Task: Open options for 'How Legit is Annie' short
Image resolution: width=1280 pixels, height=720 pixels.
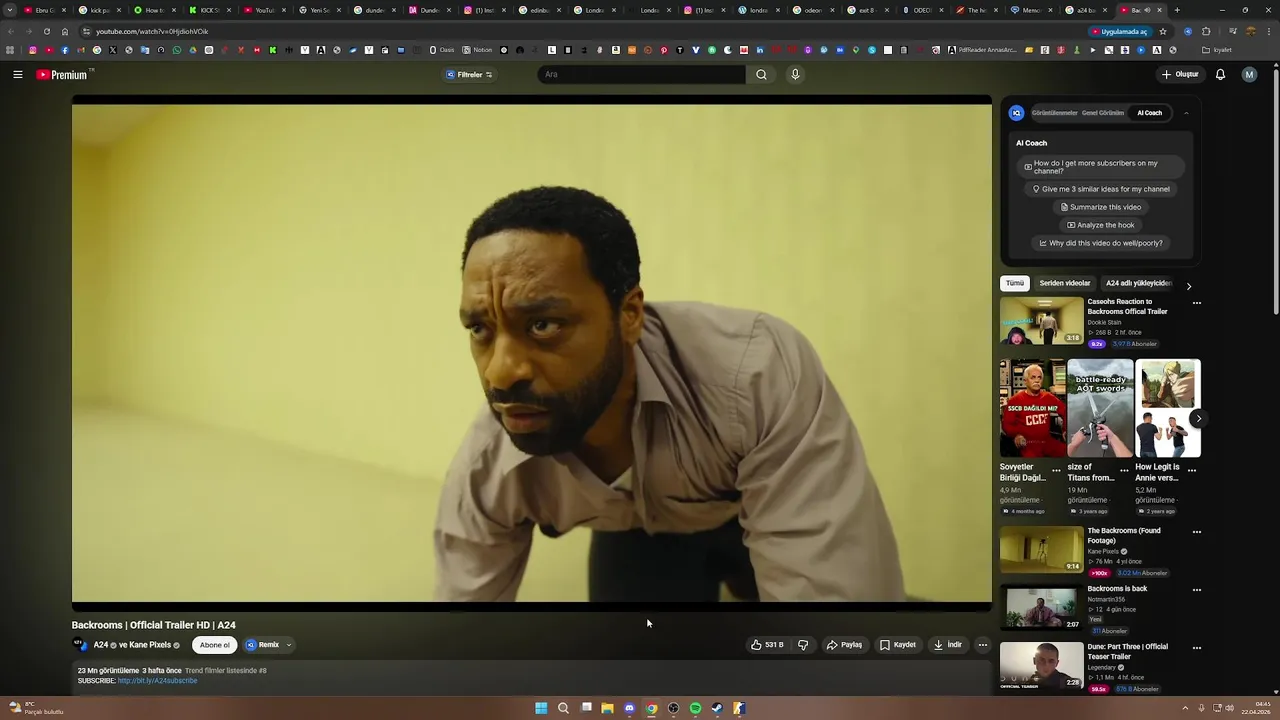Action: (1192, 469)
